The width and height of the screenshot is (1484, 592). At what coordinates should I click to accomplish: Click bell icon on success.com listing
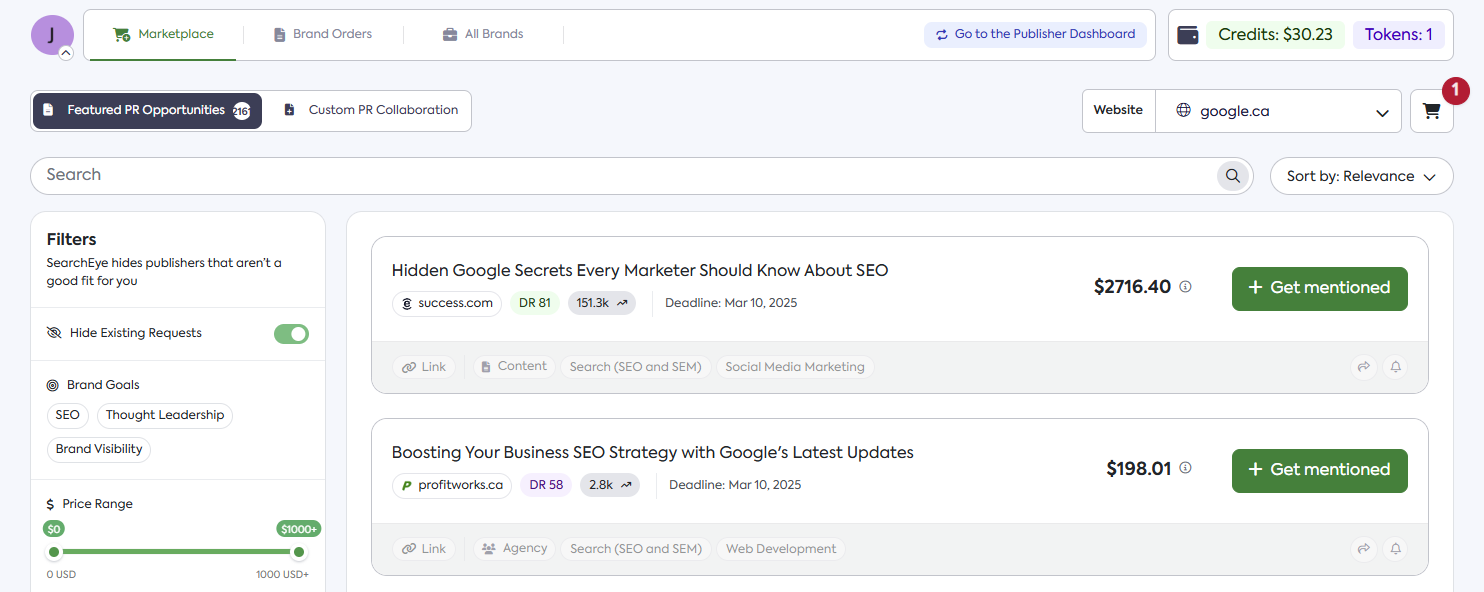(x=1396, y=367)
